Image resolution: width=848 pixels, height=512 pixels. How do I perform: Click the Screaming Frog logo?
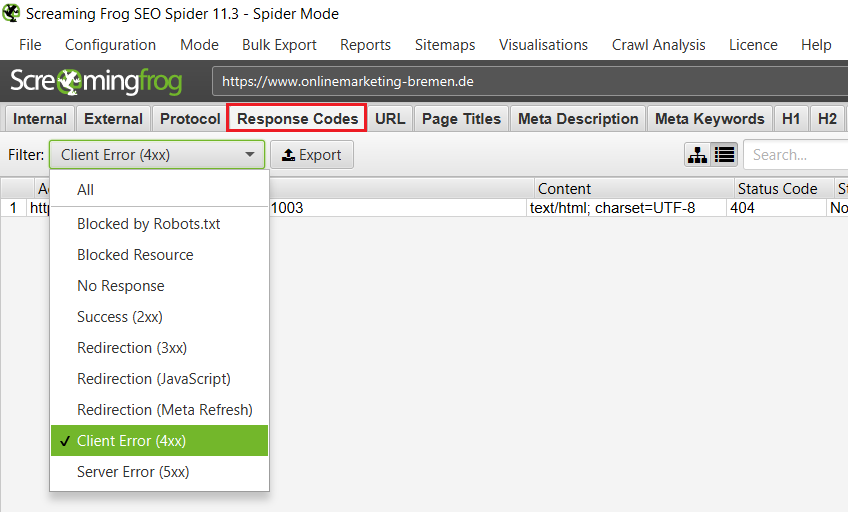pyautogui.click(x=96, y=82)
